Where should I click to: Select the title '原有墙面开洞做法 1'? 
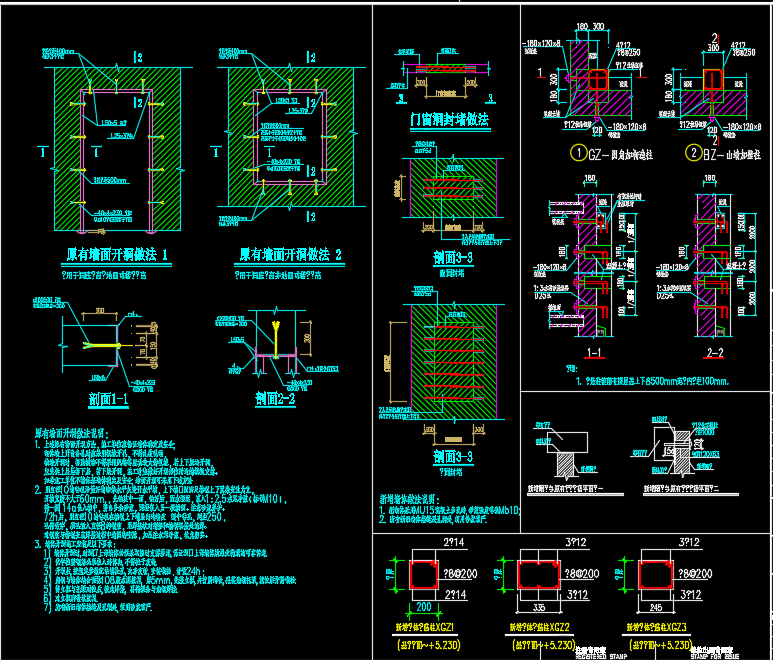click(117, 255)
